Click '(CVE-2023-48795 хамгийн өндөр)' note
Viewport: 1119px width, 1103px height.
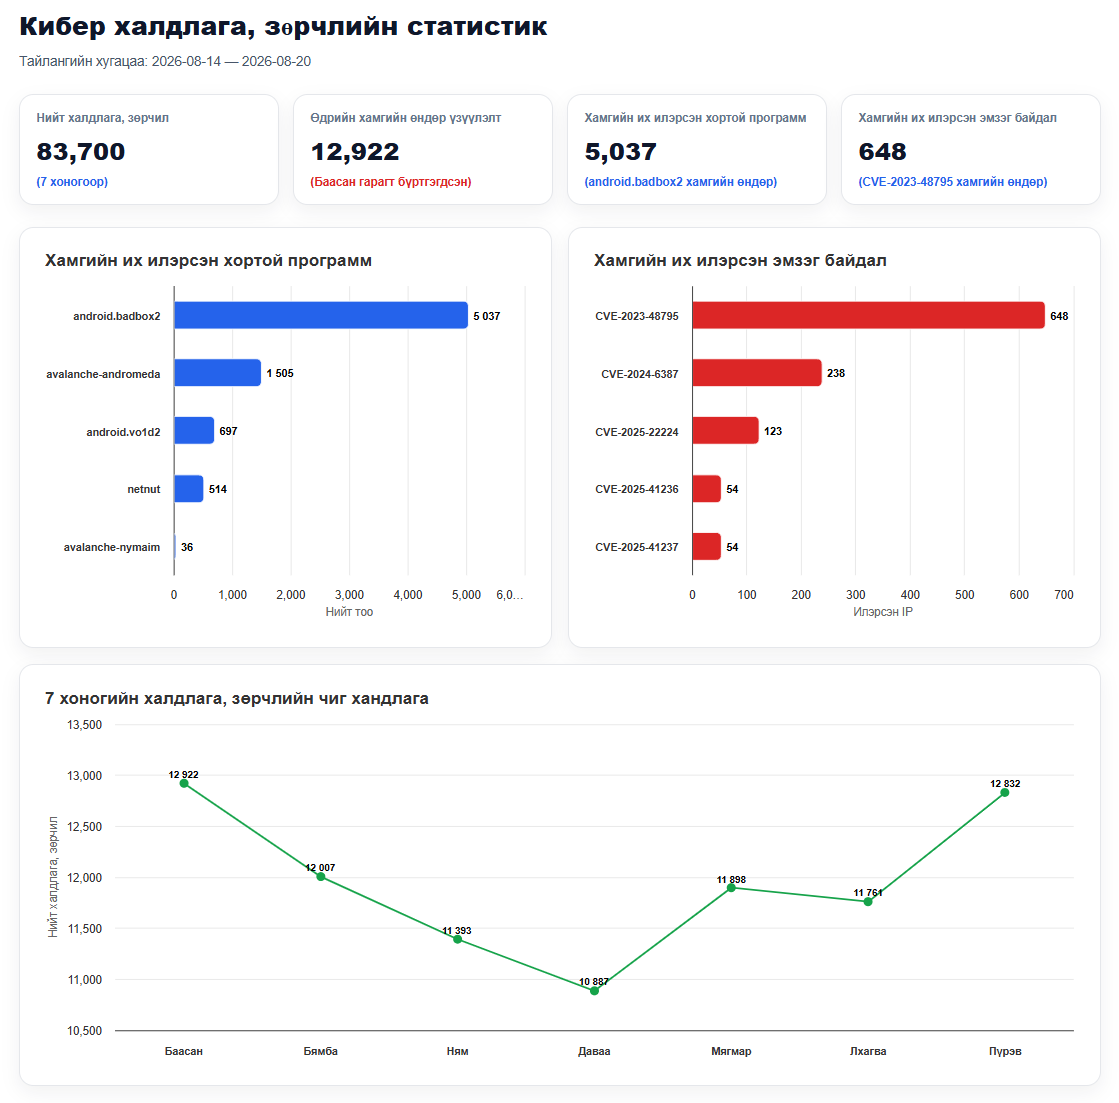point(953,182)
